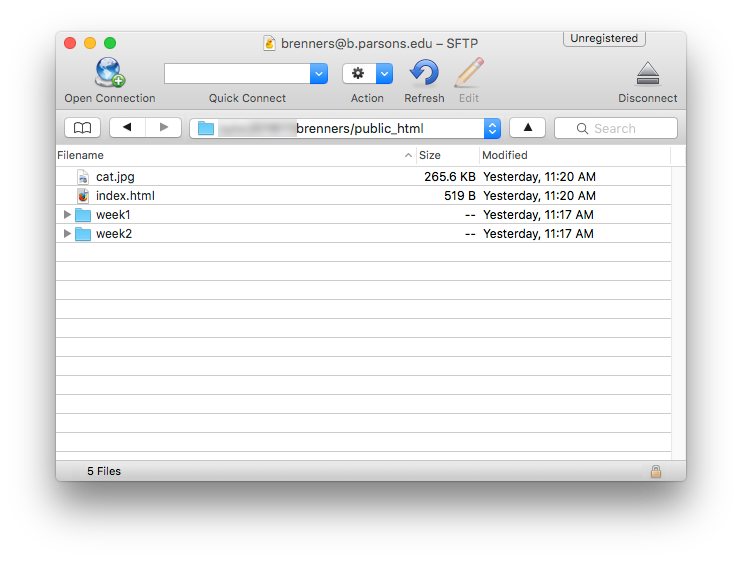Go forward with the right arrow
This screenshot has height=561, width=742.
[164, 128]
